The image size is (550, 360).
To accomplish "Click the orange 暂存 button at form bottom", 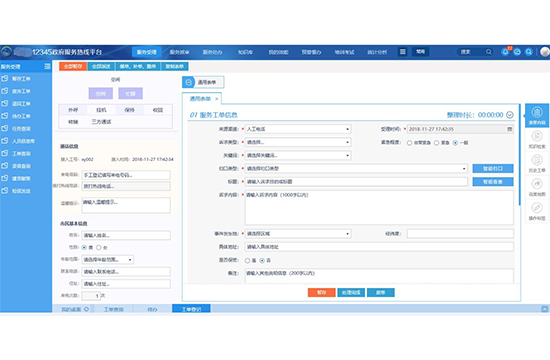I will (x=322, y=292).
